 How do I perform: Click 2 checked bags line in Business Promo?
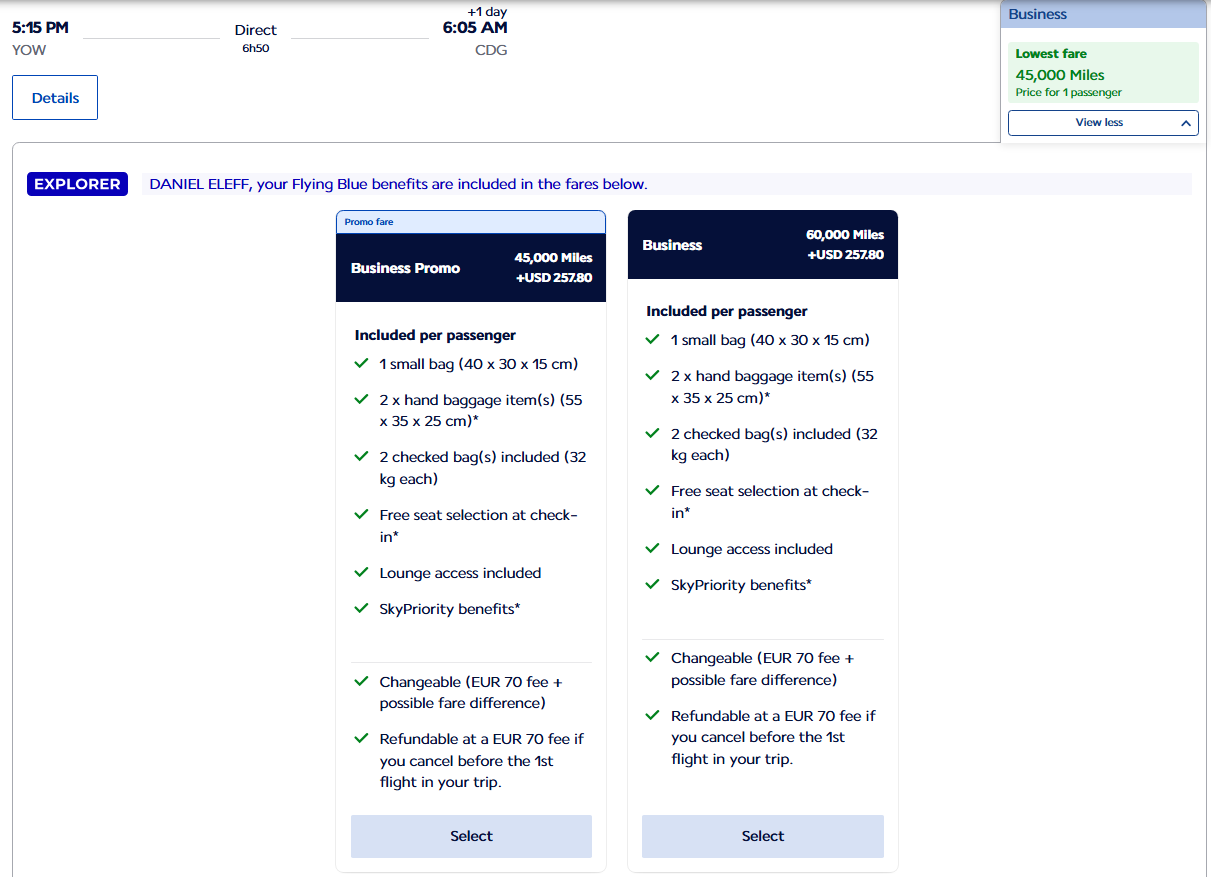pyautogui.click(x=483, y=468)
